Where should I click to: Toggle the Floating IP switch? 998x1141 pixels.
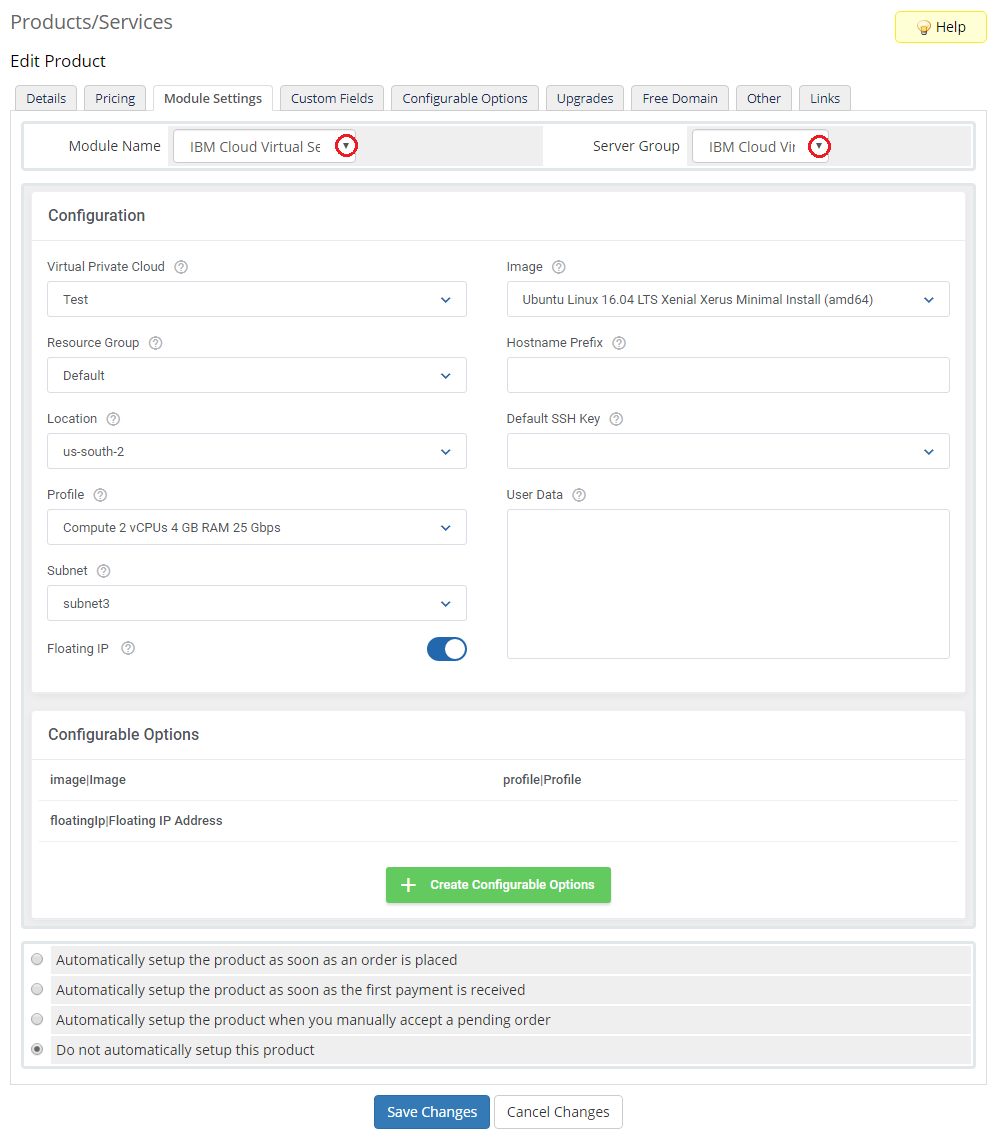(x=446, y=649)
